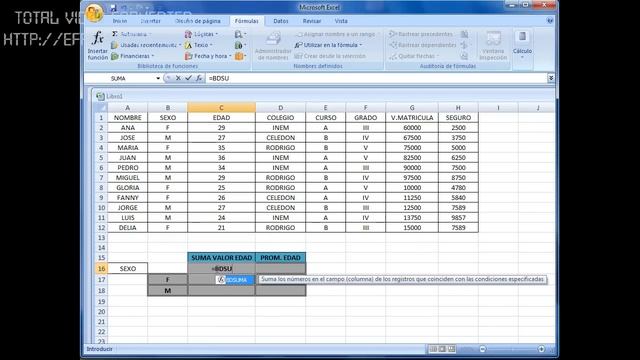Click the MIGUEL name cell
This screenshot has width=640, height=360.
128,178
